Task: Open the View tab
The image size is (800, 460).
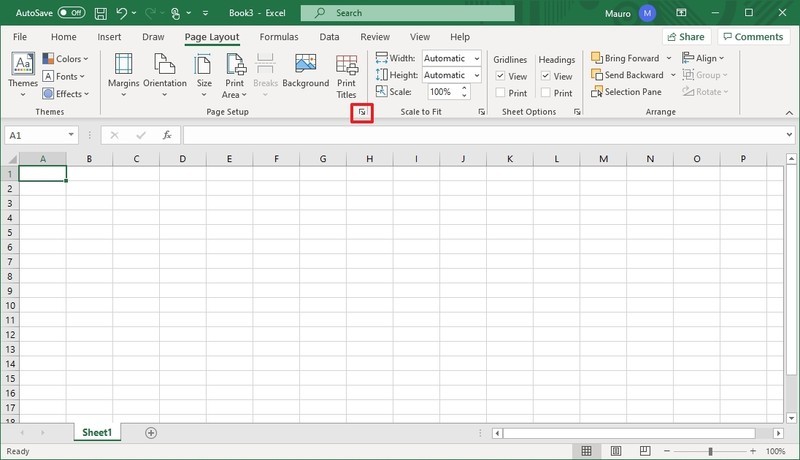Action: [420, 37]
